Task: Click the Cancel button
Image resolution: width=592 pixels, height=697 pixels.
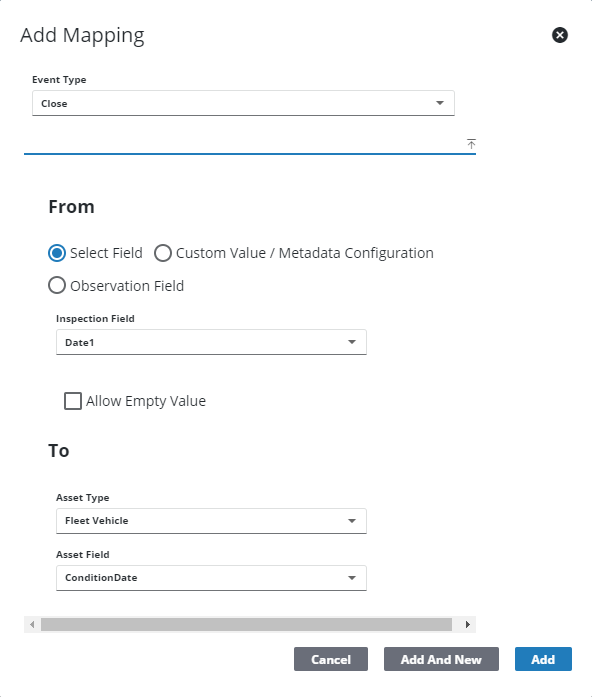Action: [331, 659]
